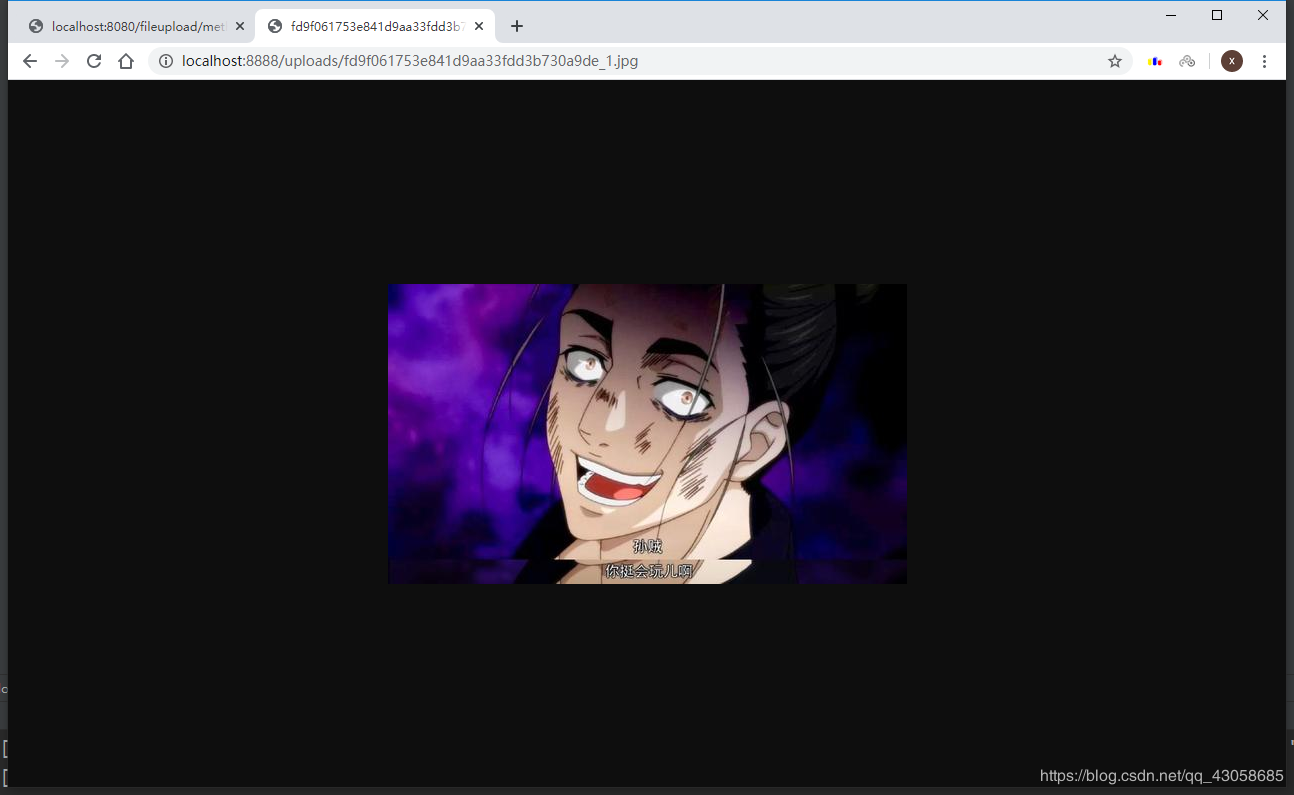This screenshot has height=795, width=1294.
Task: Open a new tab
Action: pos(517,26)
